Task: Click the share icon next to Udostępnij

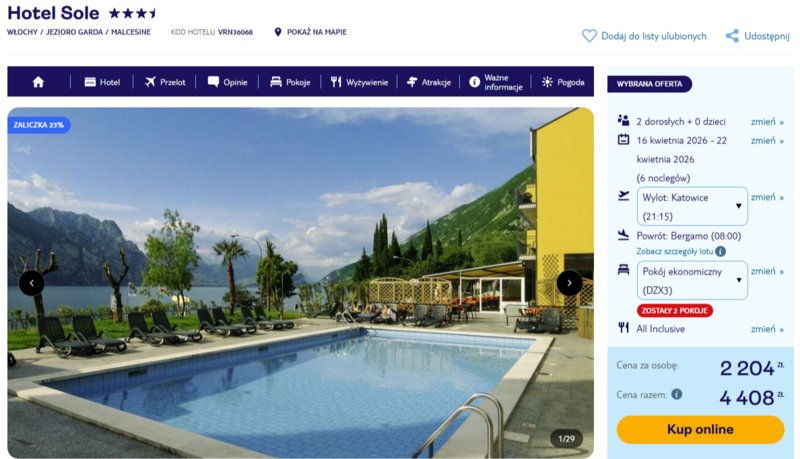Action: 732,36
